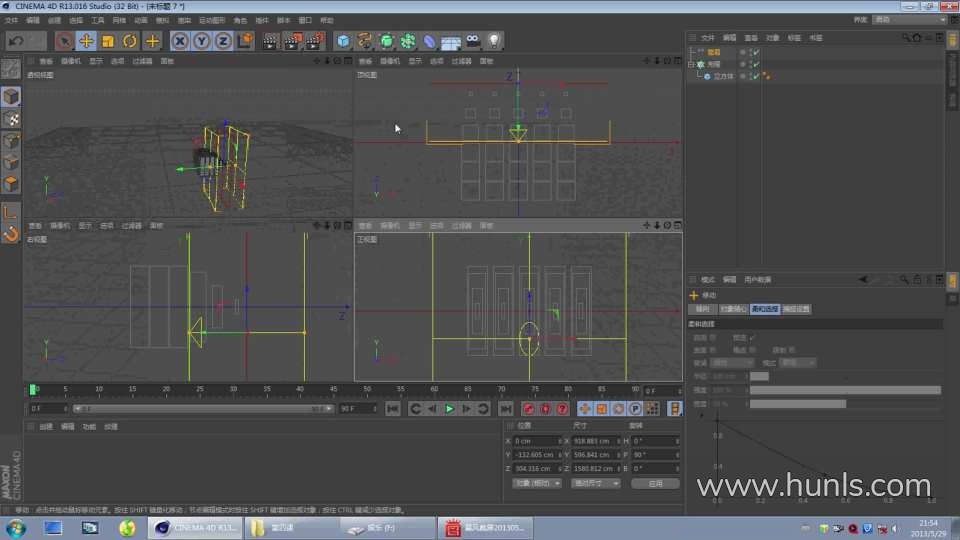The image size is (960, 540).
Task: Open the File menu in menu bar
Action: pos(10,20)
